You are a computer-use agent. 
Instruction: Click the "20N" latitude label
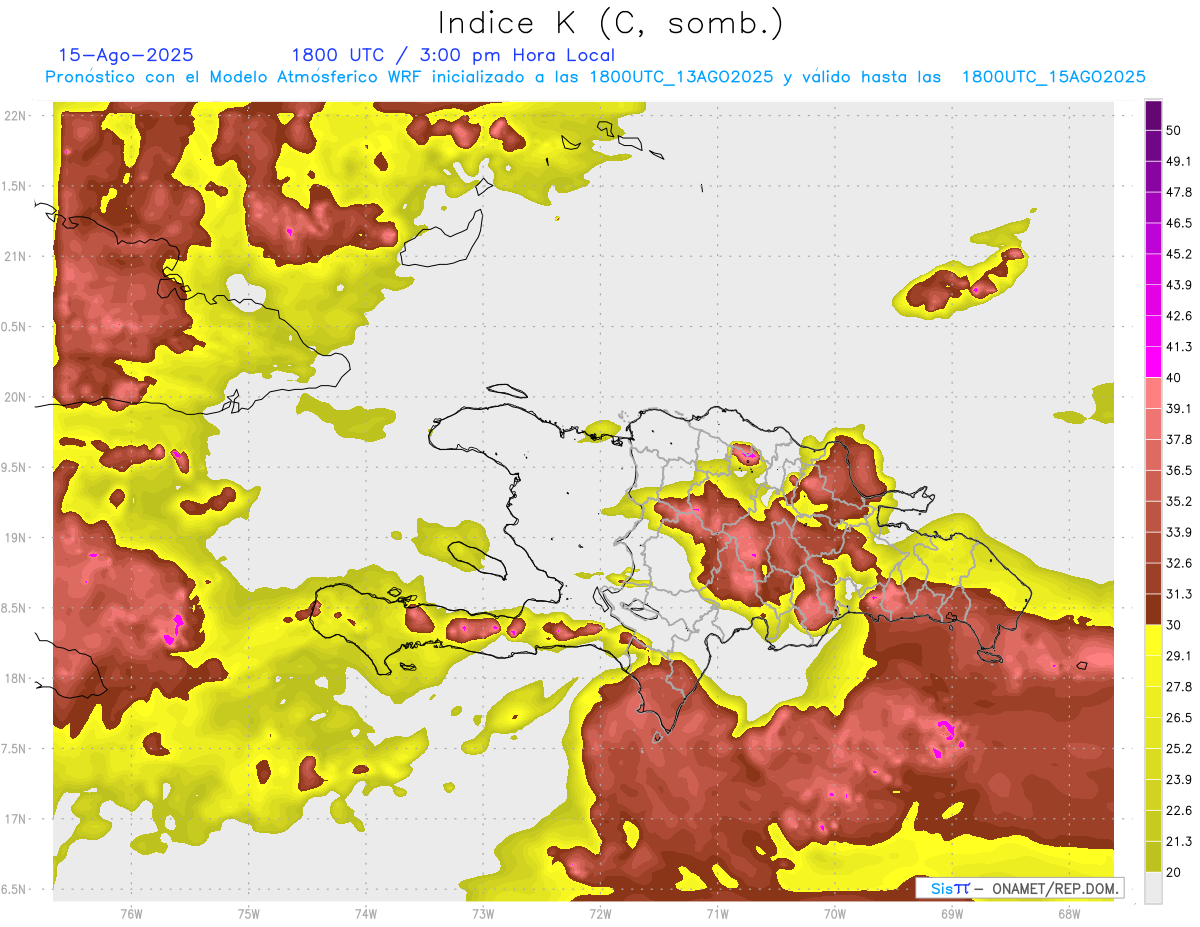click(16, 397)
